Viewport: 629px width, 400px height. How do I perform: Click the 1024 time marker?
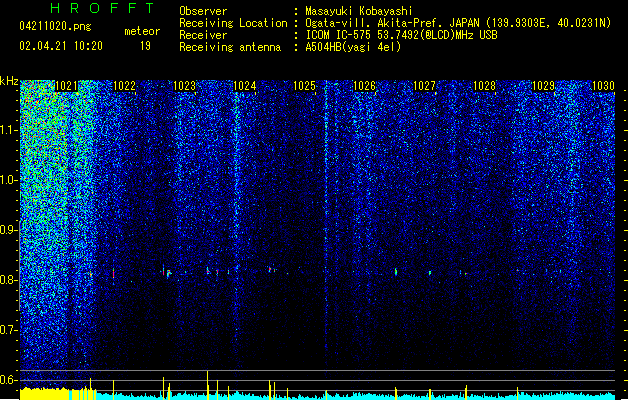point(245,86)
